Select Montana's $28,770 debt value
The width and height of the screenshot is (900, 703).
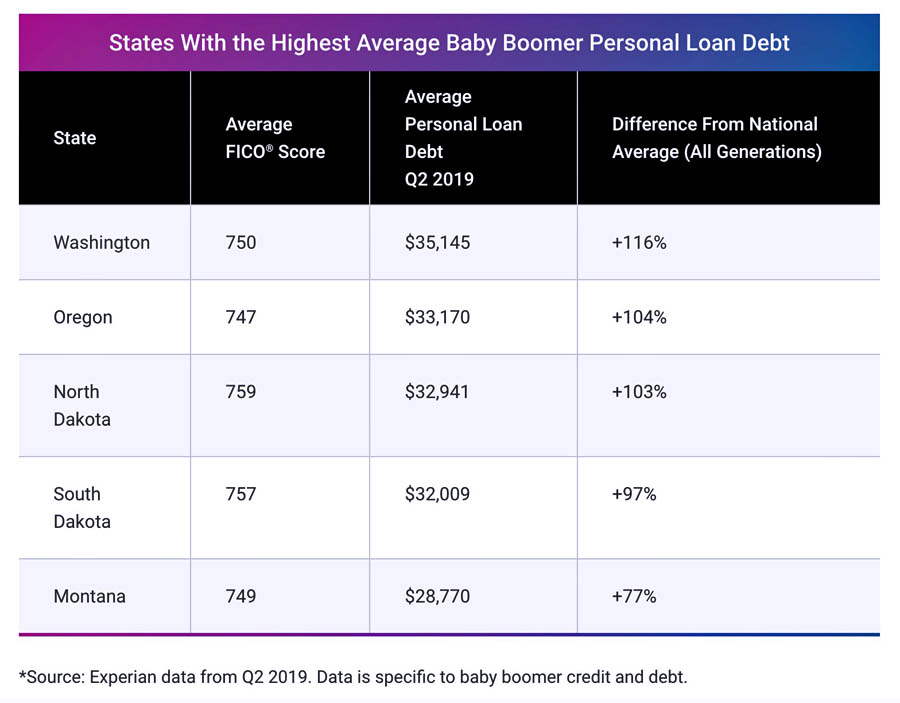coord(437,596)
